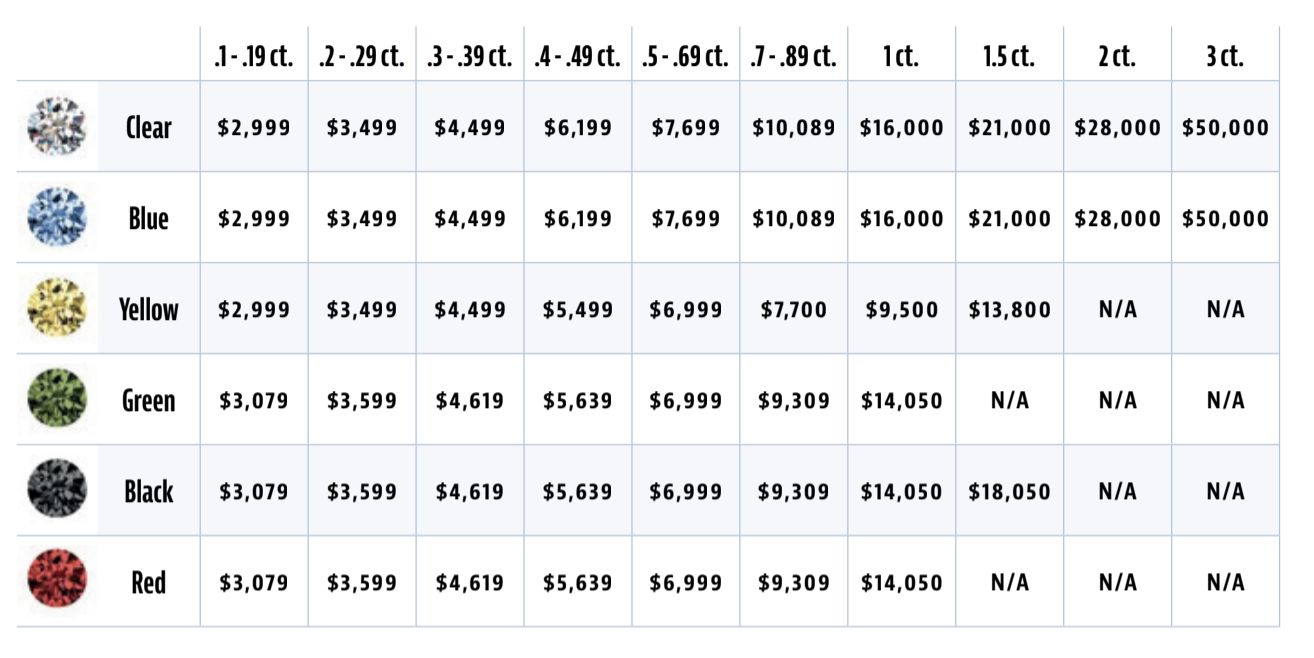Image resolution: width=1314 pixels, height=658 pixels.
Task: Click the 1.5 ct. column header
Action: [1008, 56]
